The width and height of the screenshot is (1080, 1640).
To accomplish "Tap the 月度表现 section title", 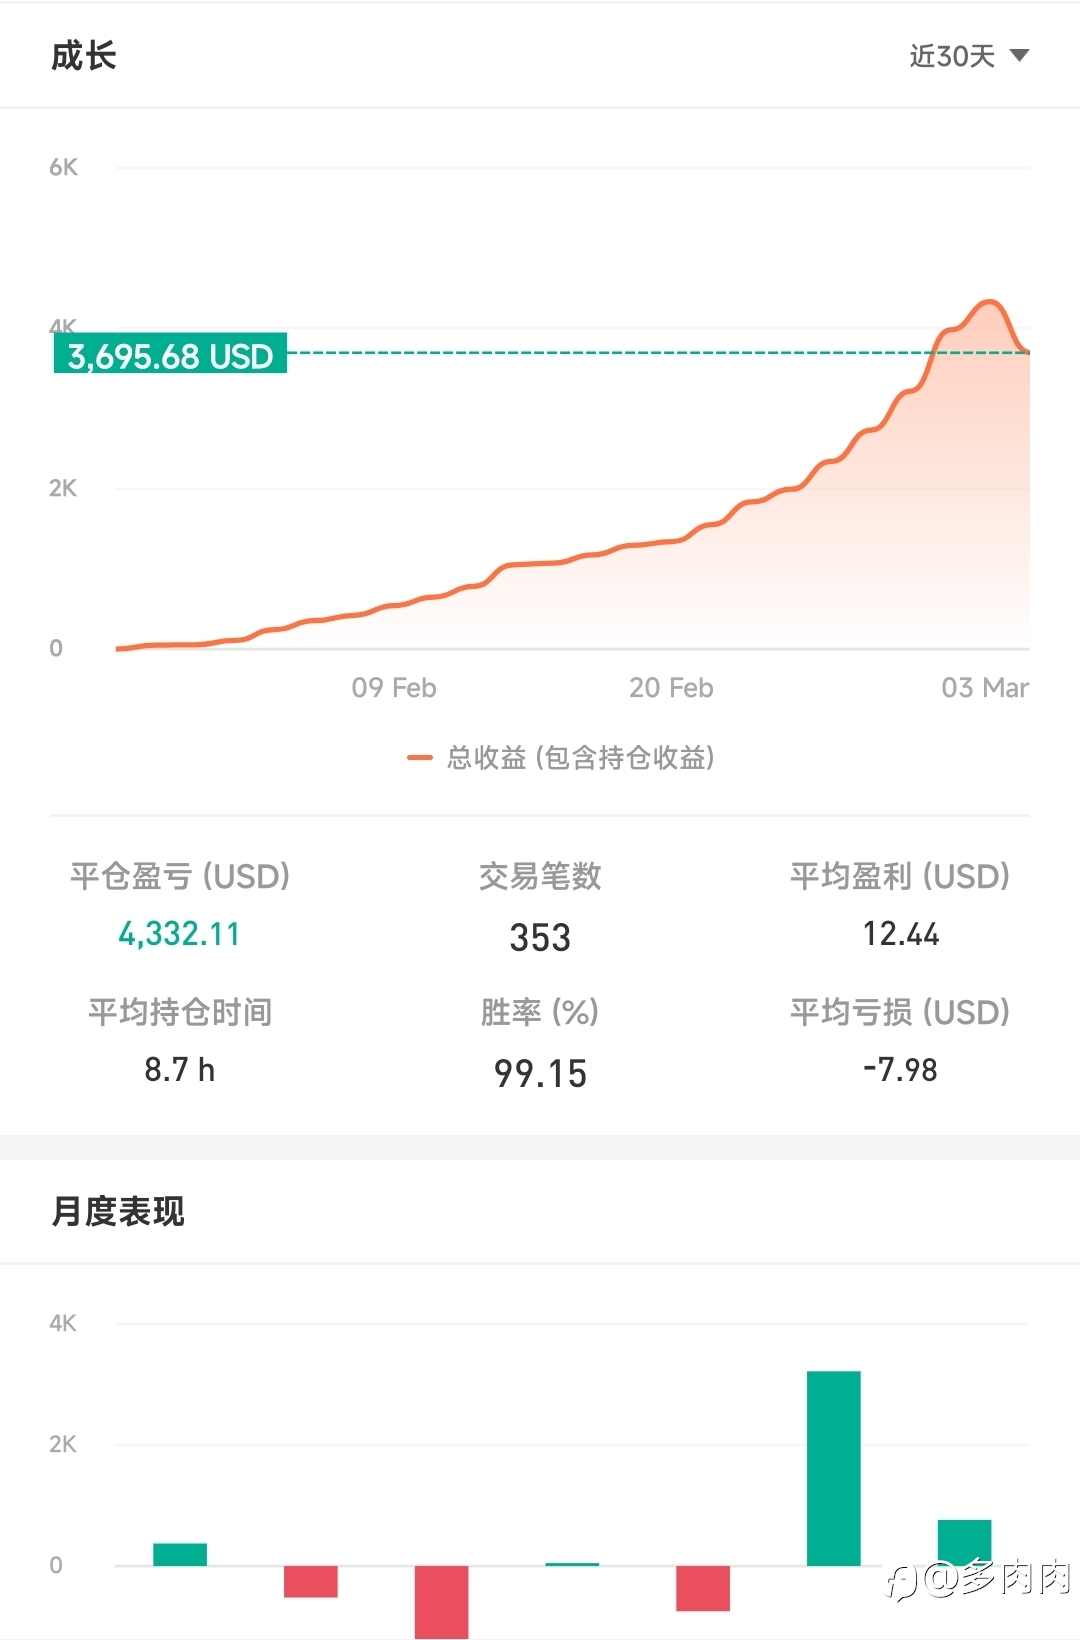I will [x=118, y=1212].
